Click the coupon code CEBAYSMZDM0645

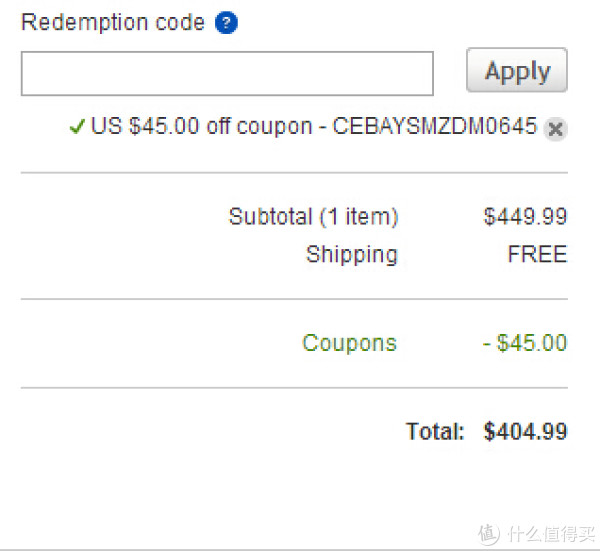click(435, 126)
